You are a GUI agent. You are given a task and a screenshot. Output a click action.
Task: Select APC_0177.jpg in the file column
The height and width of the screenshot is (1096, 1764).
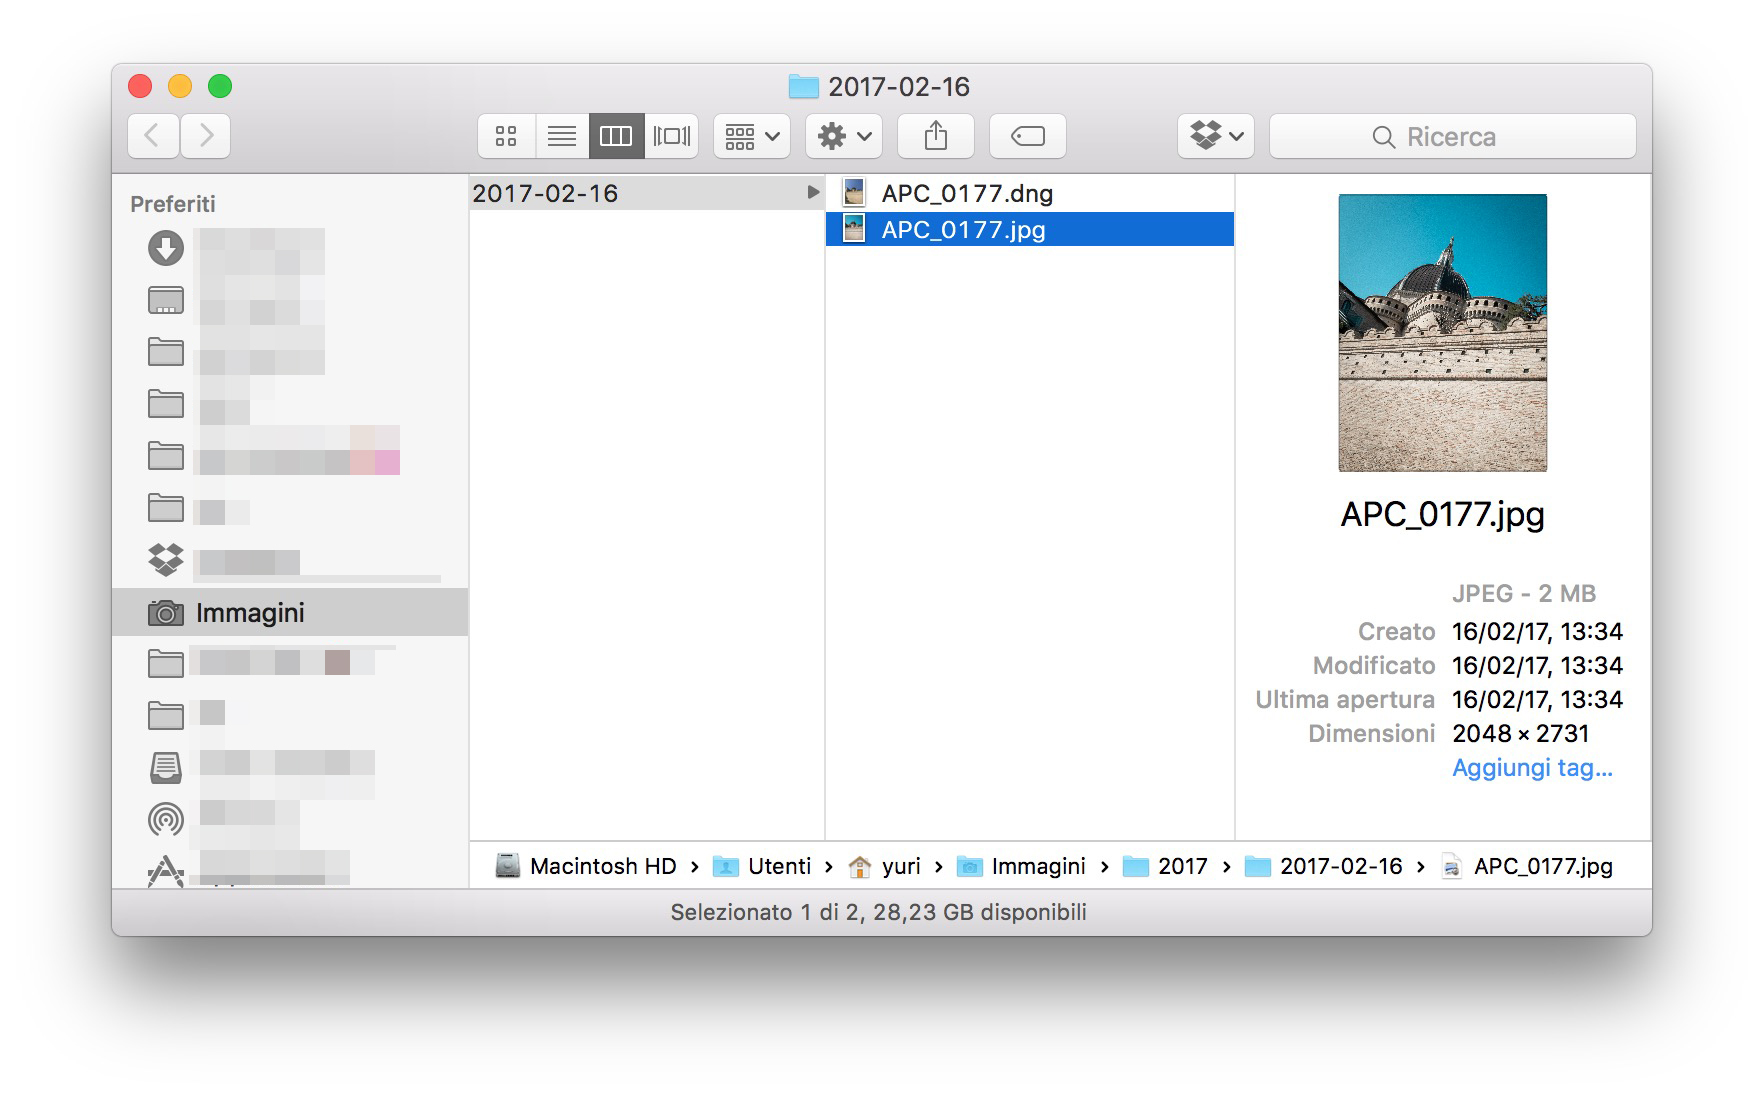tap(1030, 229)
